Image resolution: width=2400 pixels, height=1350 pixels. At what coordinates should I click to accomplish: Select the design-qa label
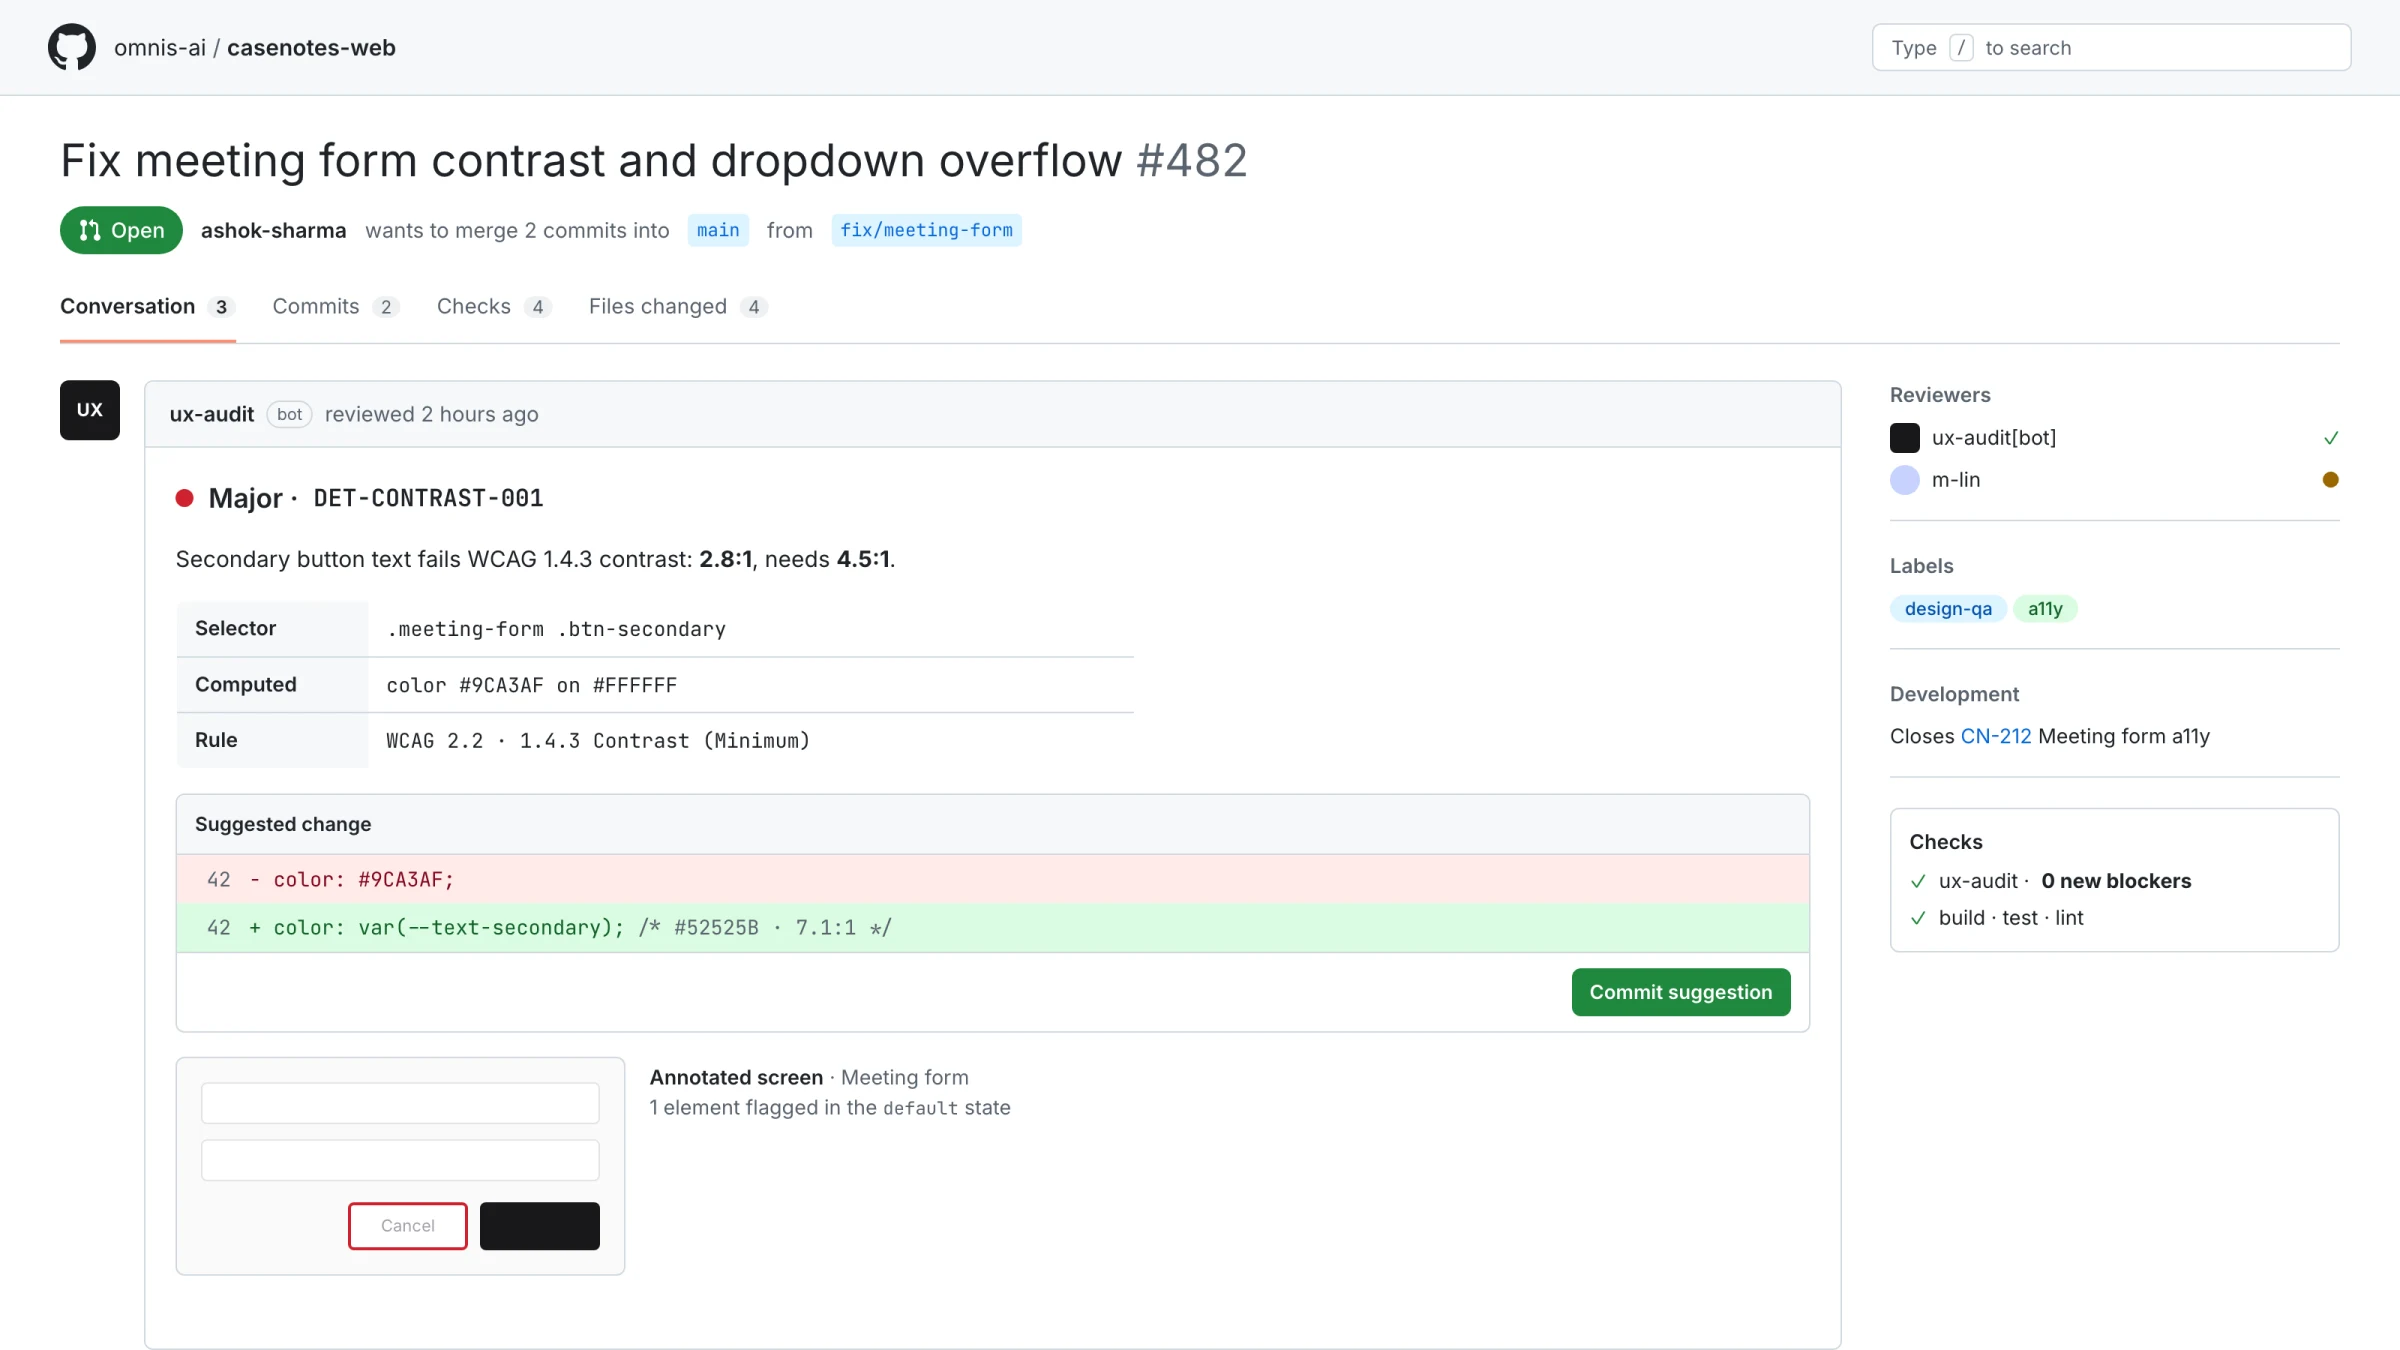[x=1948, y=609]
